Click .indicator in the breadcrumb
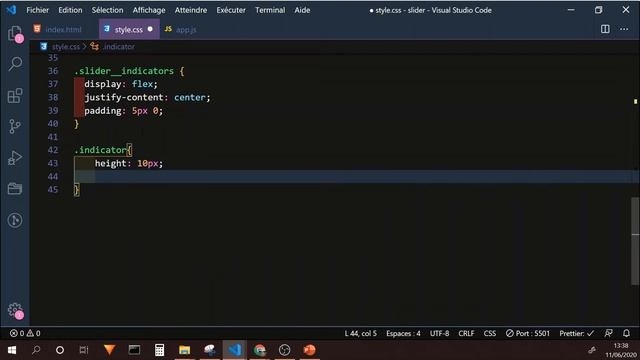 (x=118, y=47)
